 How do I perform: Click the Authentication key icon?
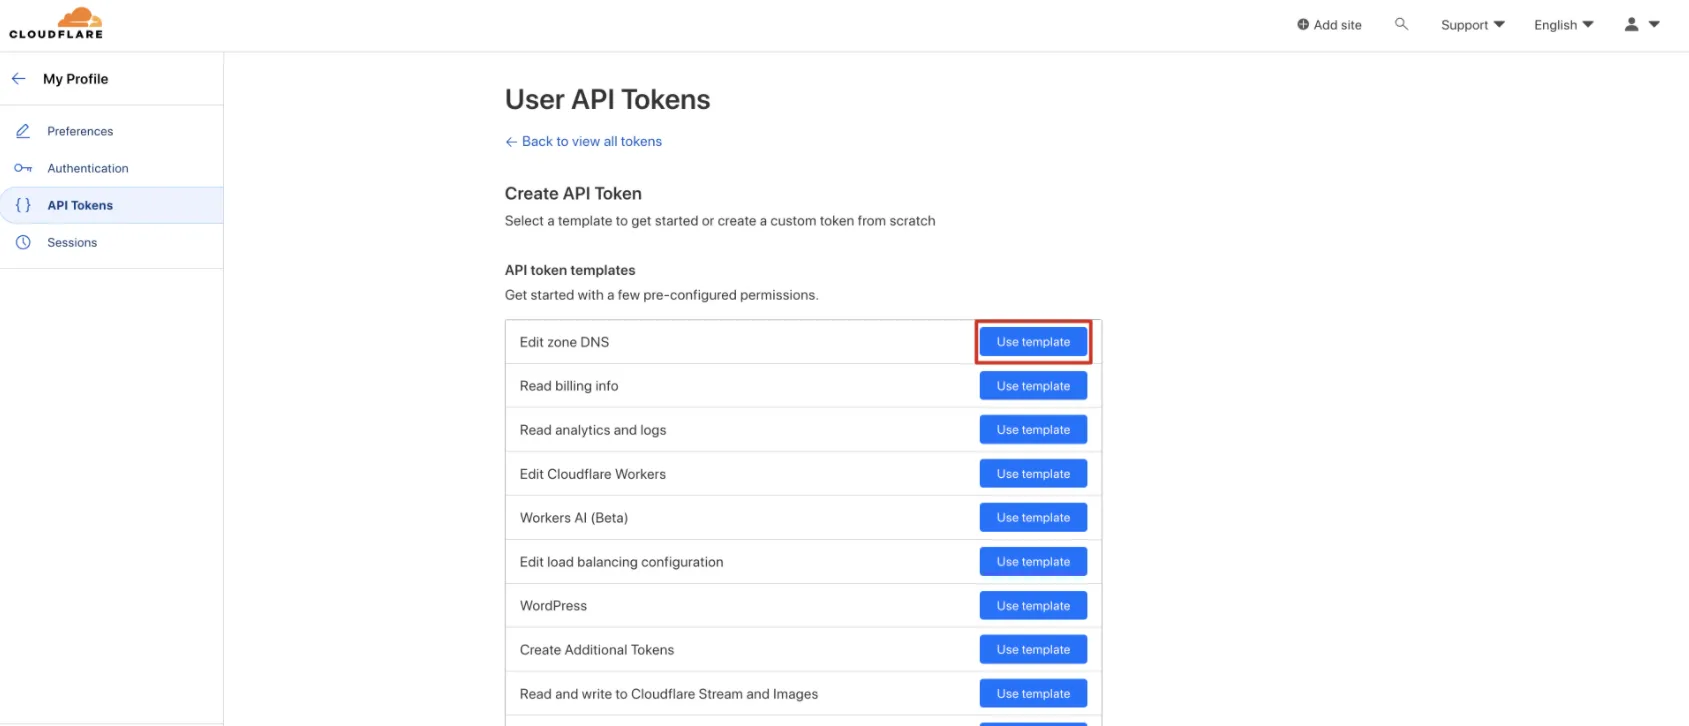click(x=23, y=168)
